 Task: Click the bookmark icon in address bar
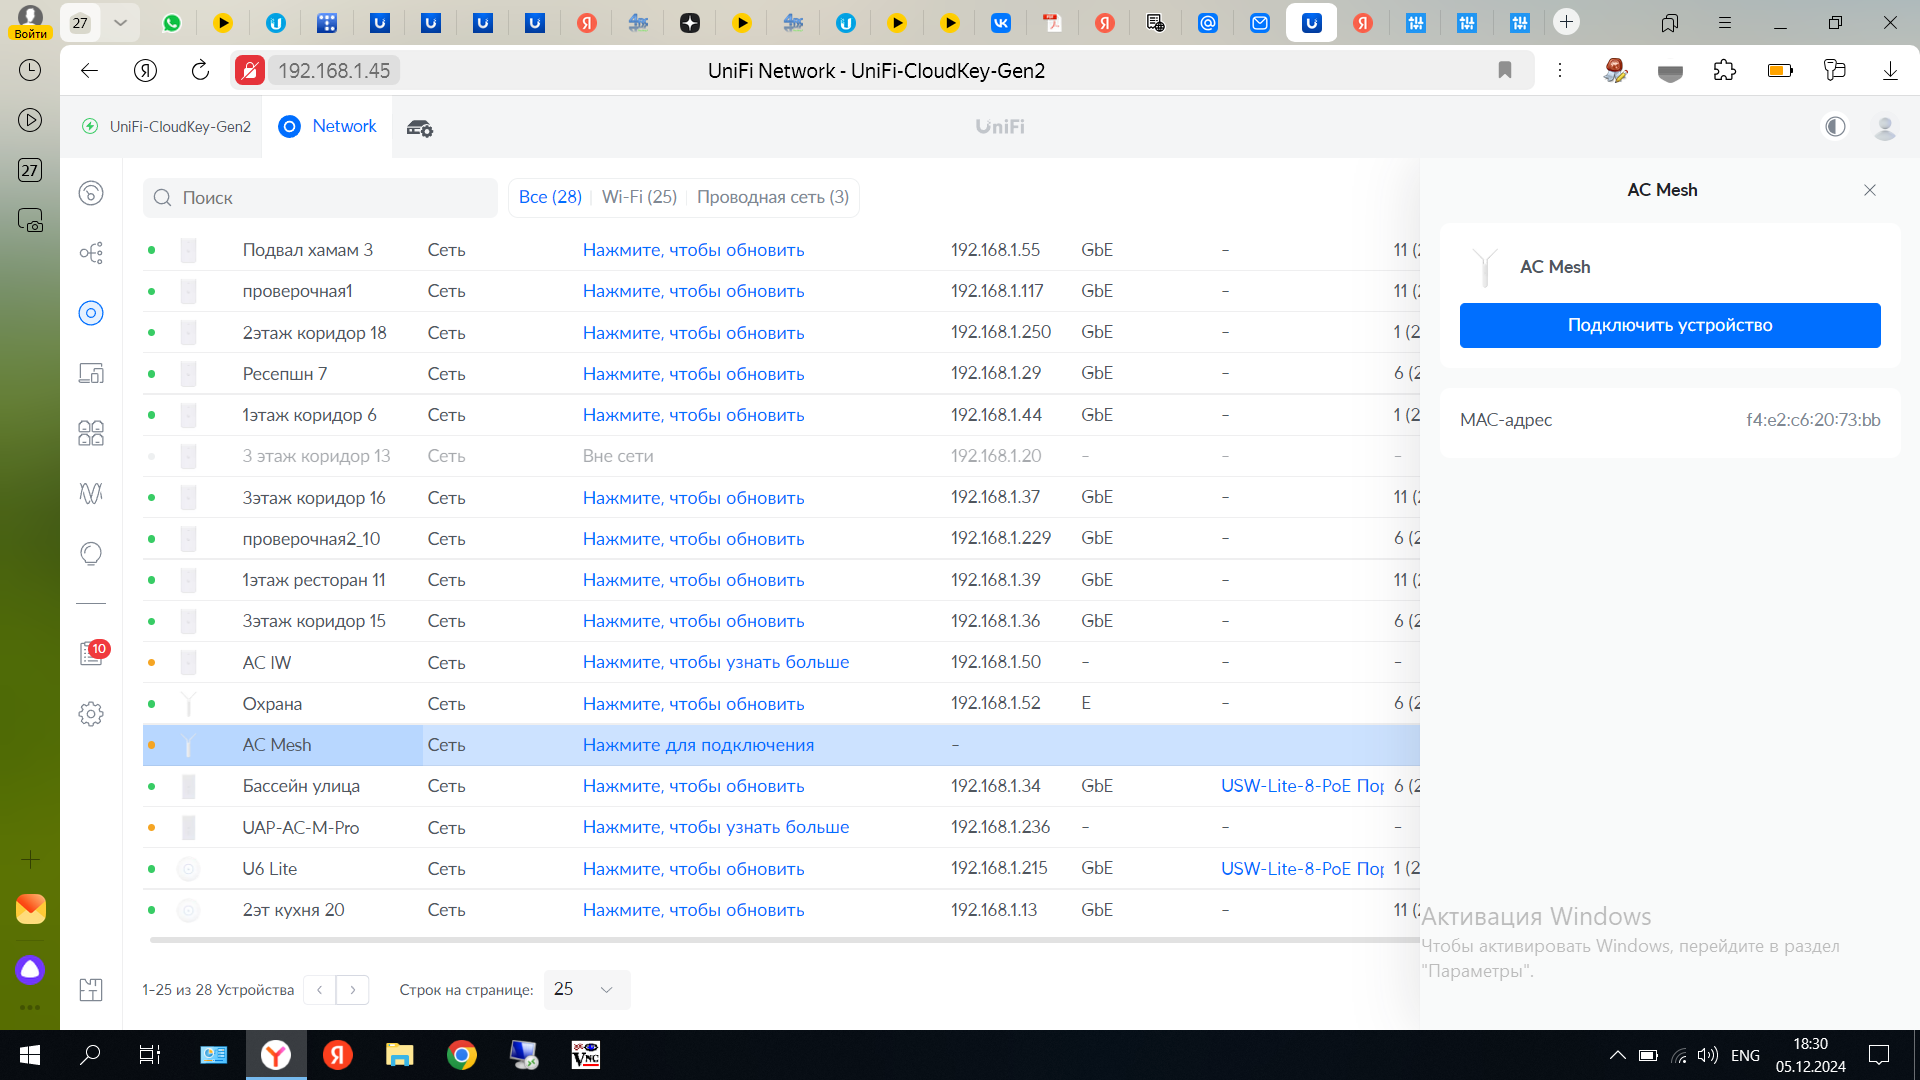coord(1505,70)
